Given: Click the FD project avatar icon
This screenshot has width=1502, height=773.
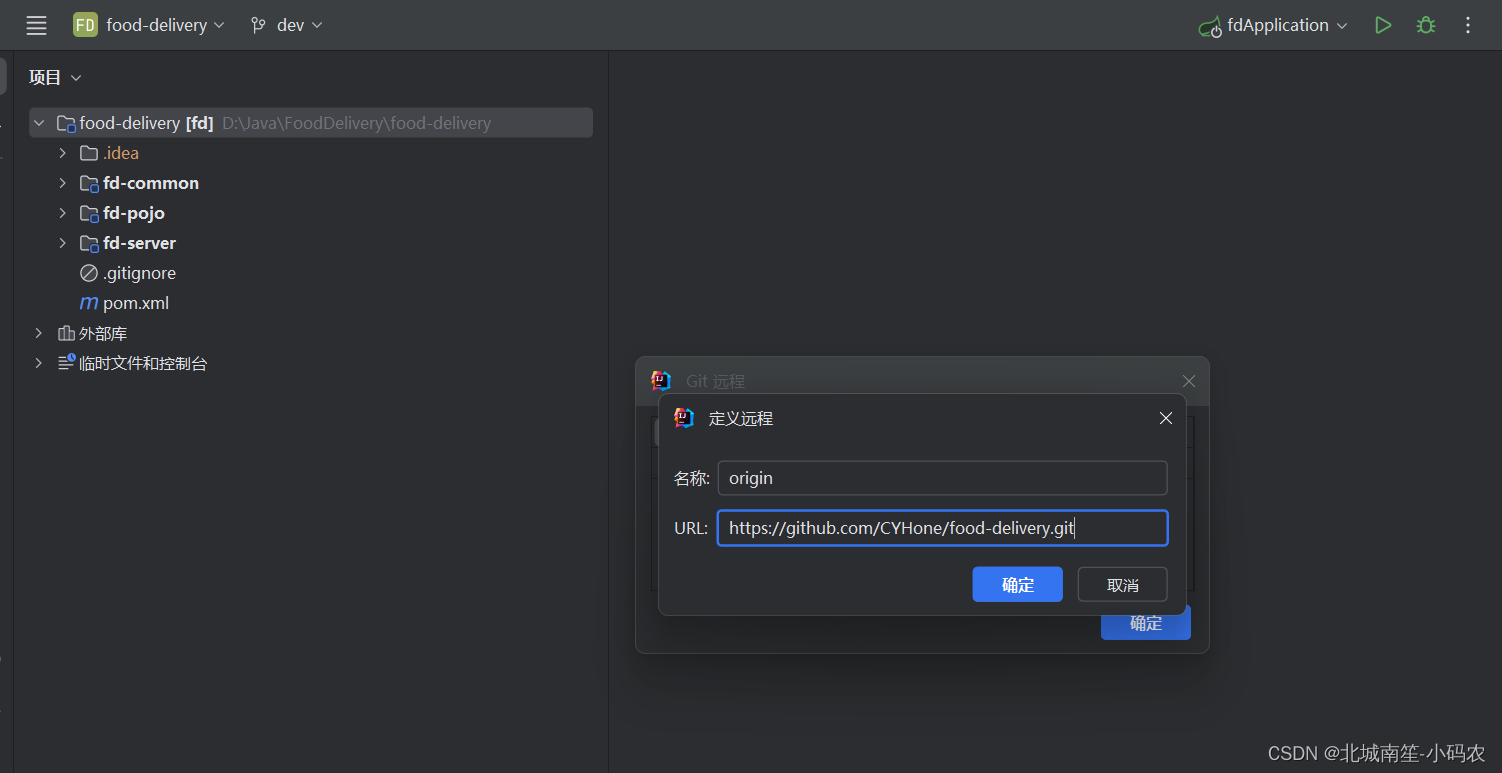Looking at the screenshot, I should (x=85, y=24).
